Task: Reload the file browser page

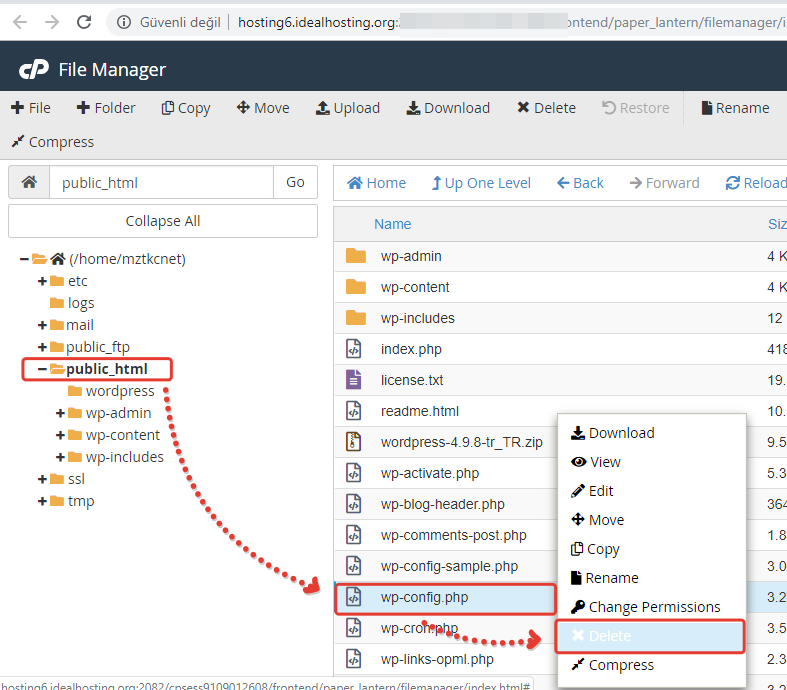Action: tap(755, 183)
